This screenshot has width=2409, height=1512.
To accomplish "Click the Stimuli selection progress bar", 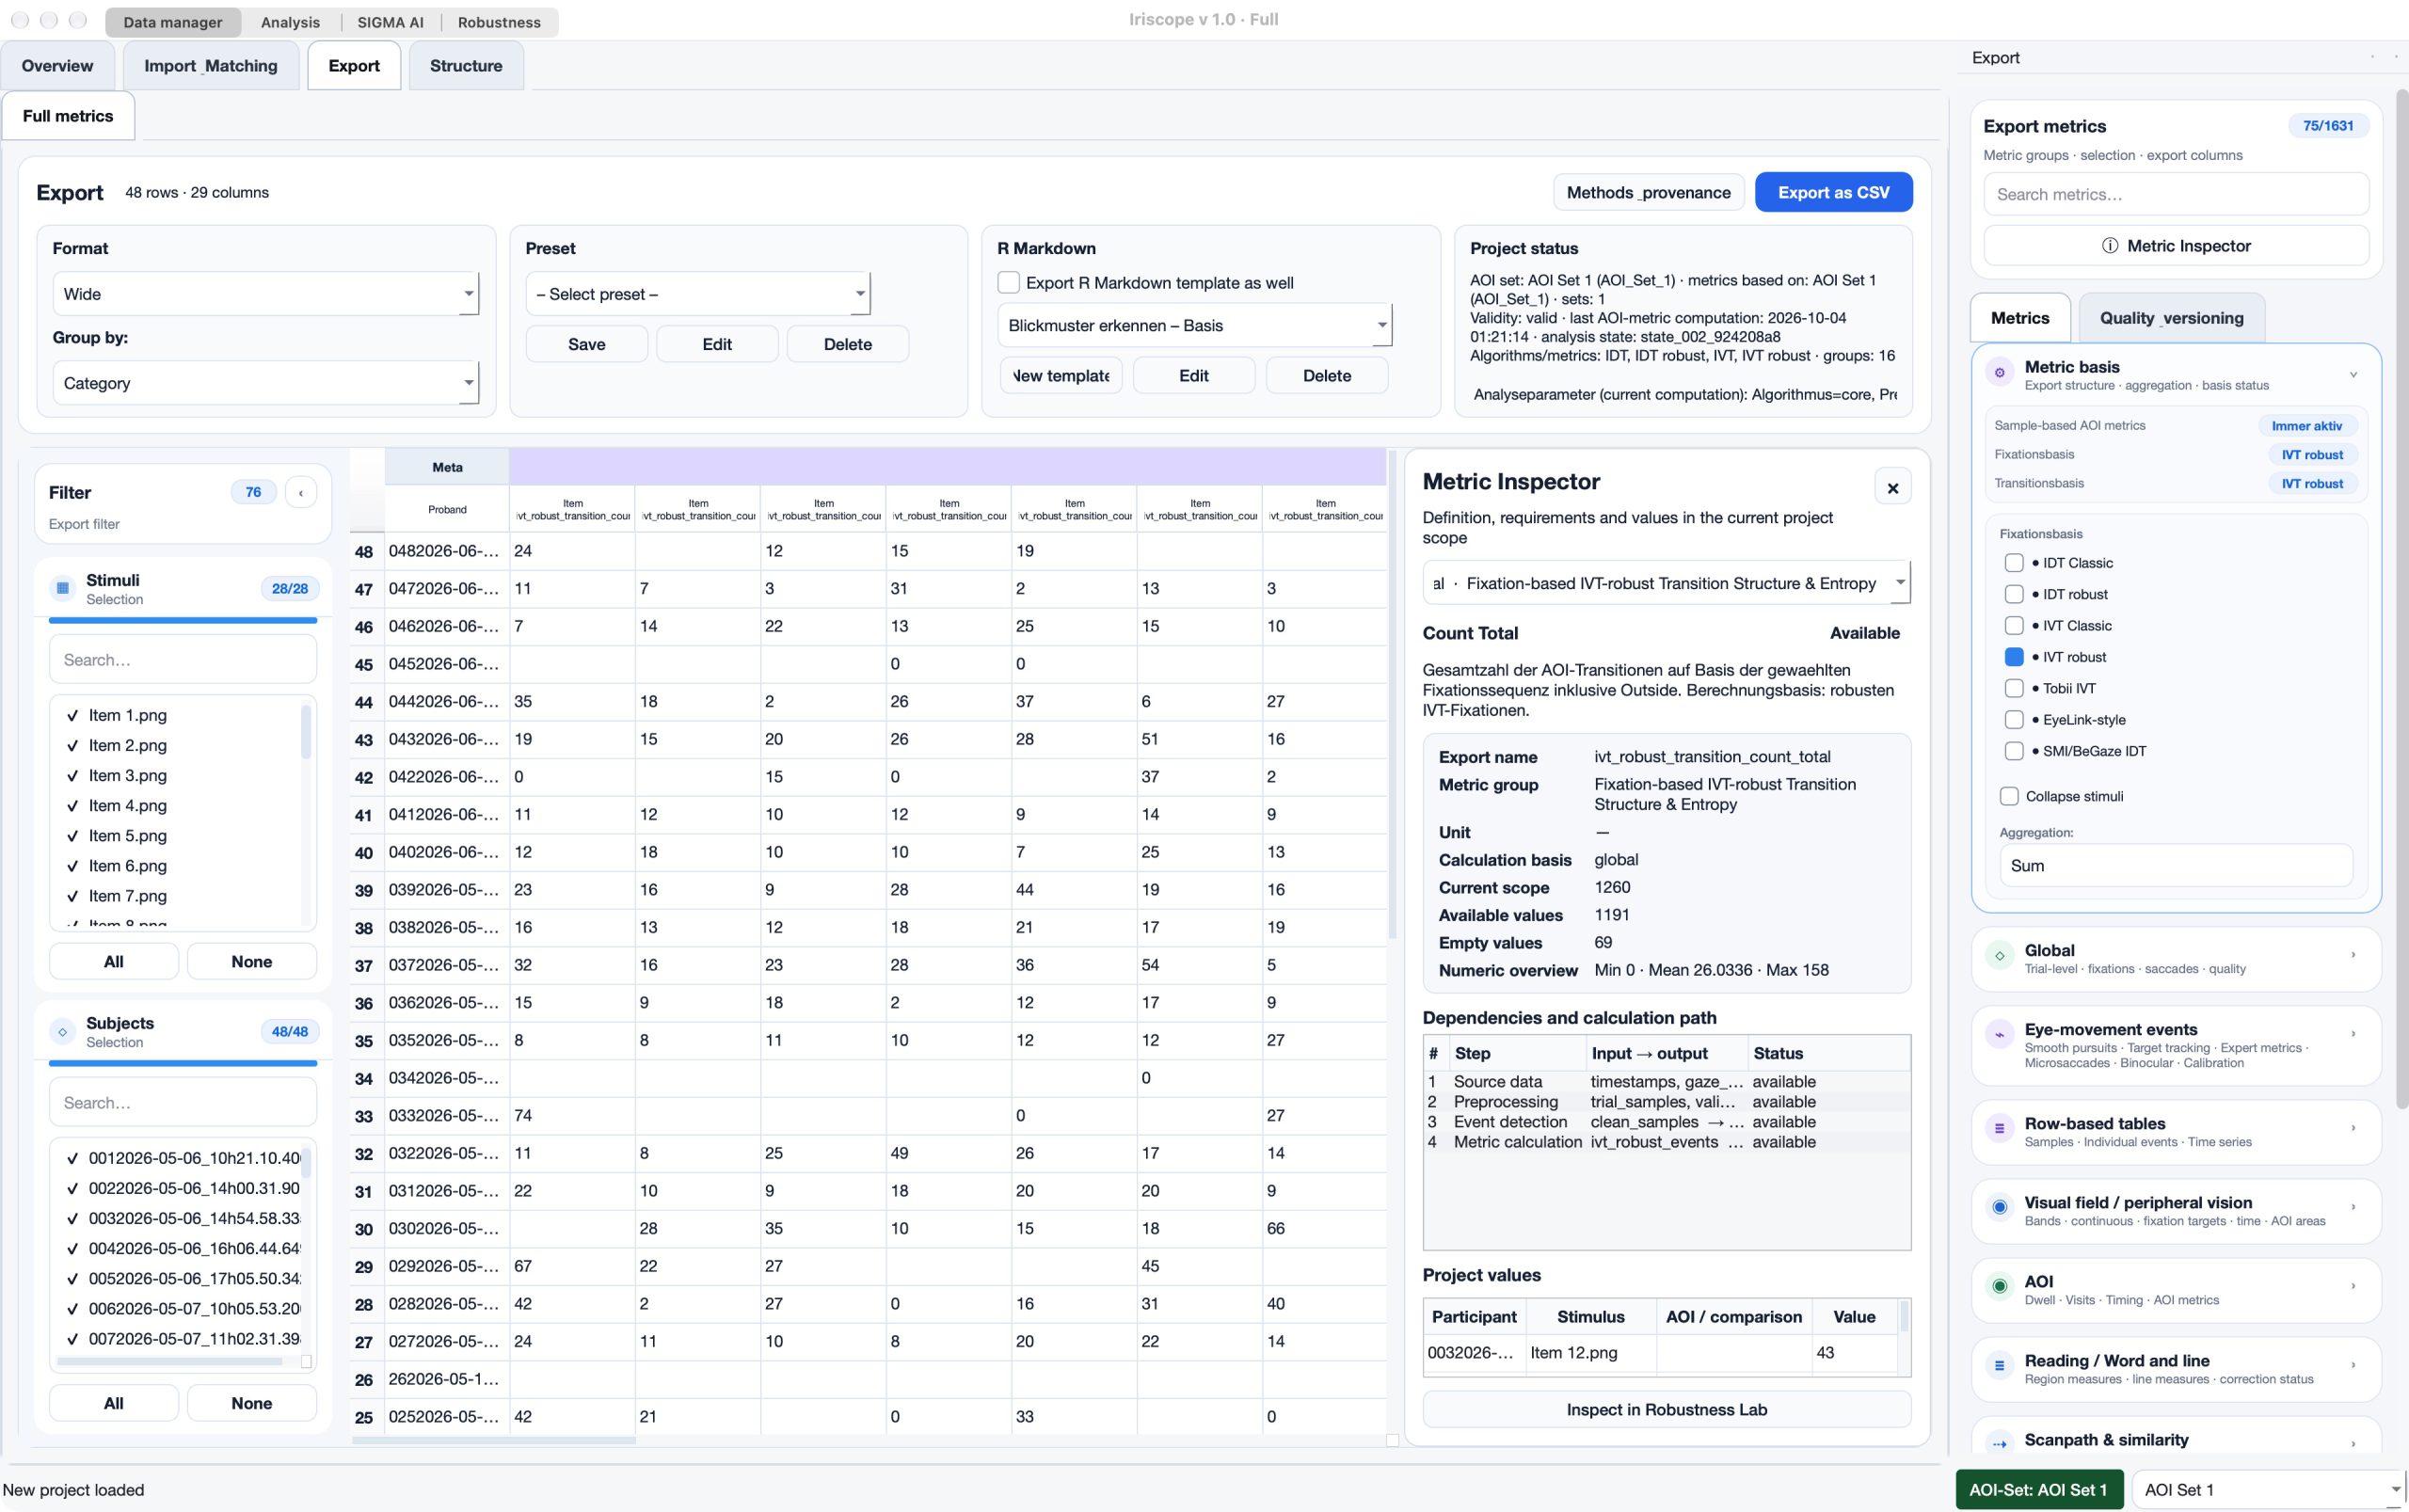I will pyautogui.click(x=183, y=620).
